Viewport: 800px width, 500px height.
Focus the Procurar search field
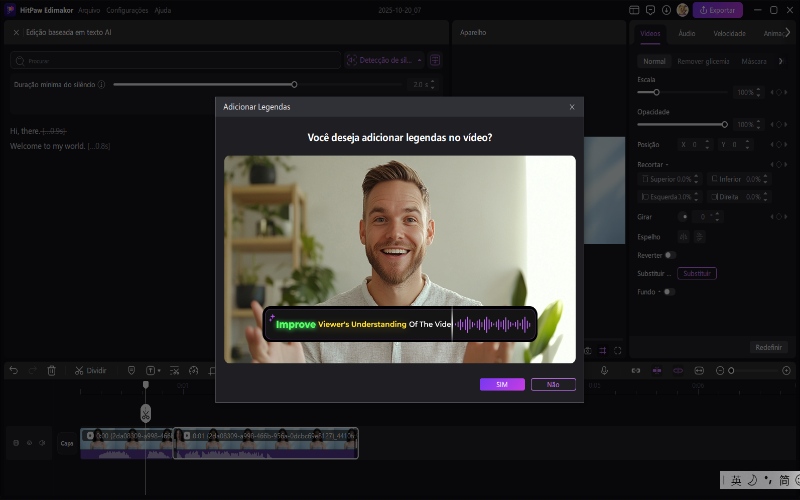pyautogui.click(x=175, y=60)
